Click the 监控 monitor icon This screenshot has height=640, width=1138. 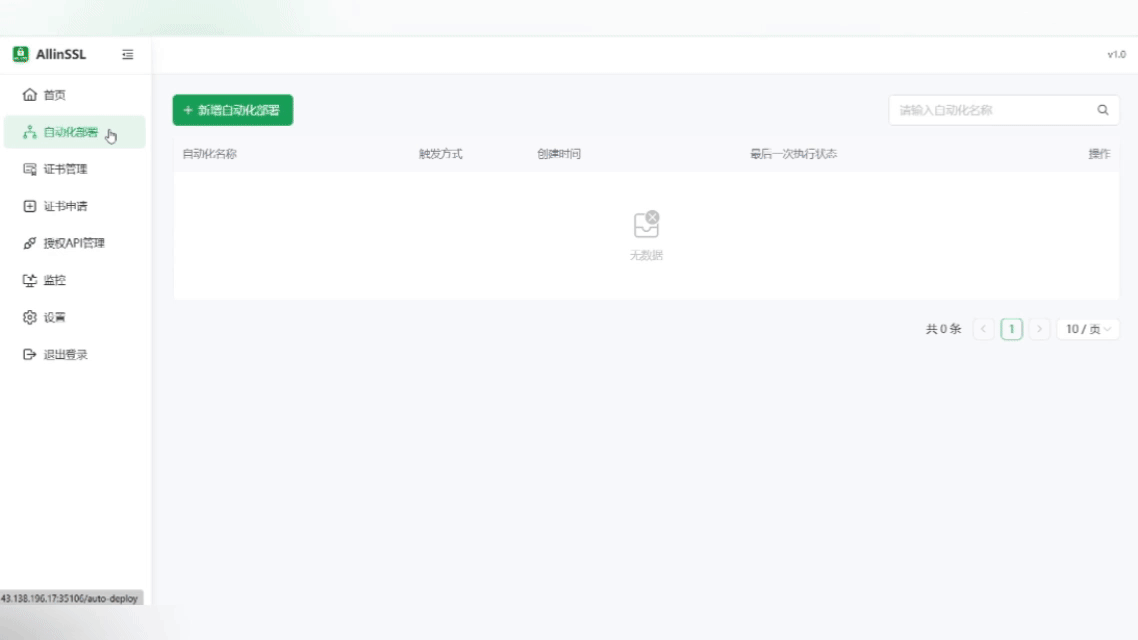point(29,280)
